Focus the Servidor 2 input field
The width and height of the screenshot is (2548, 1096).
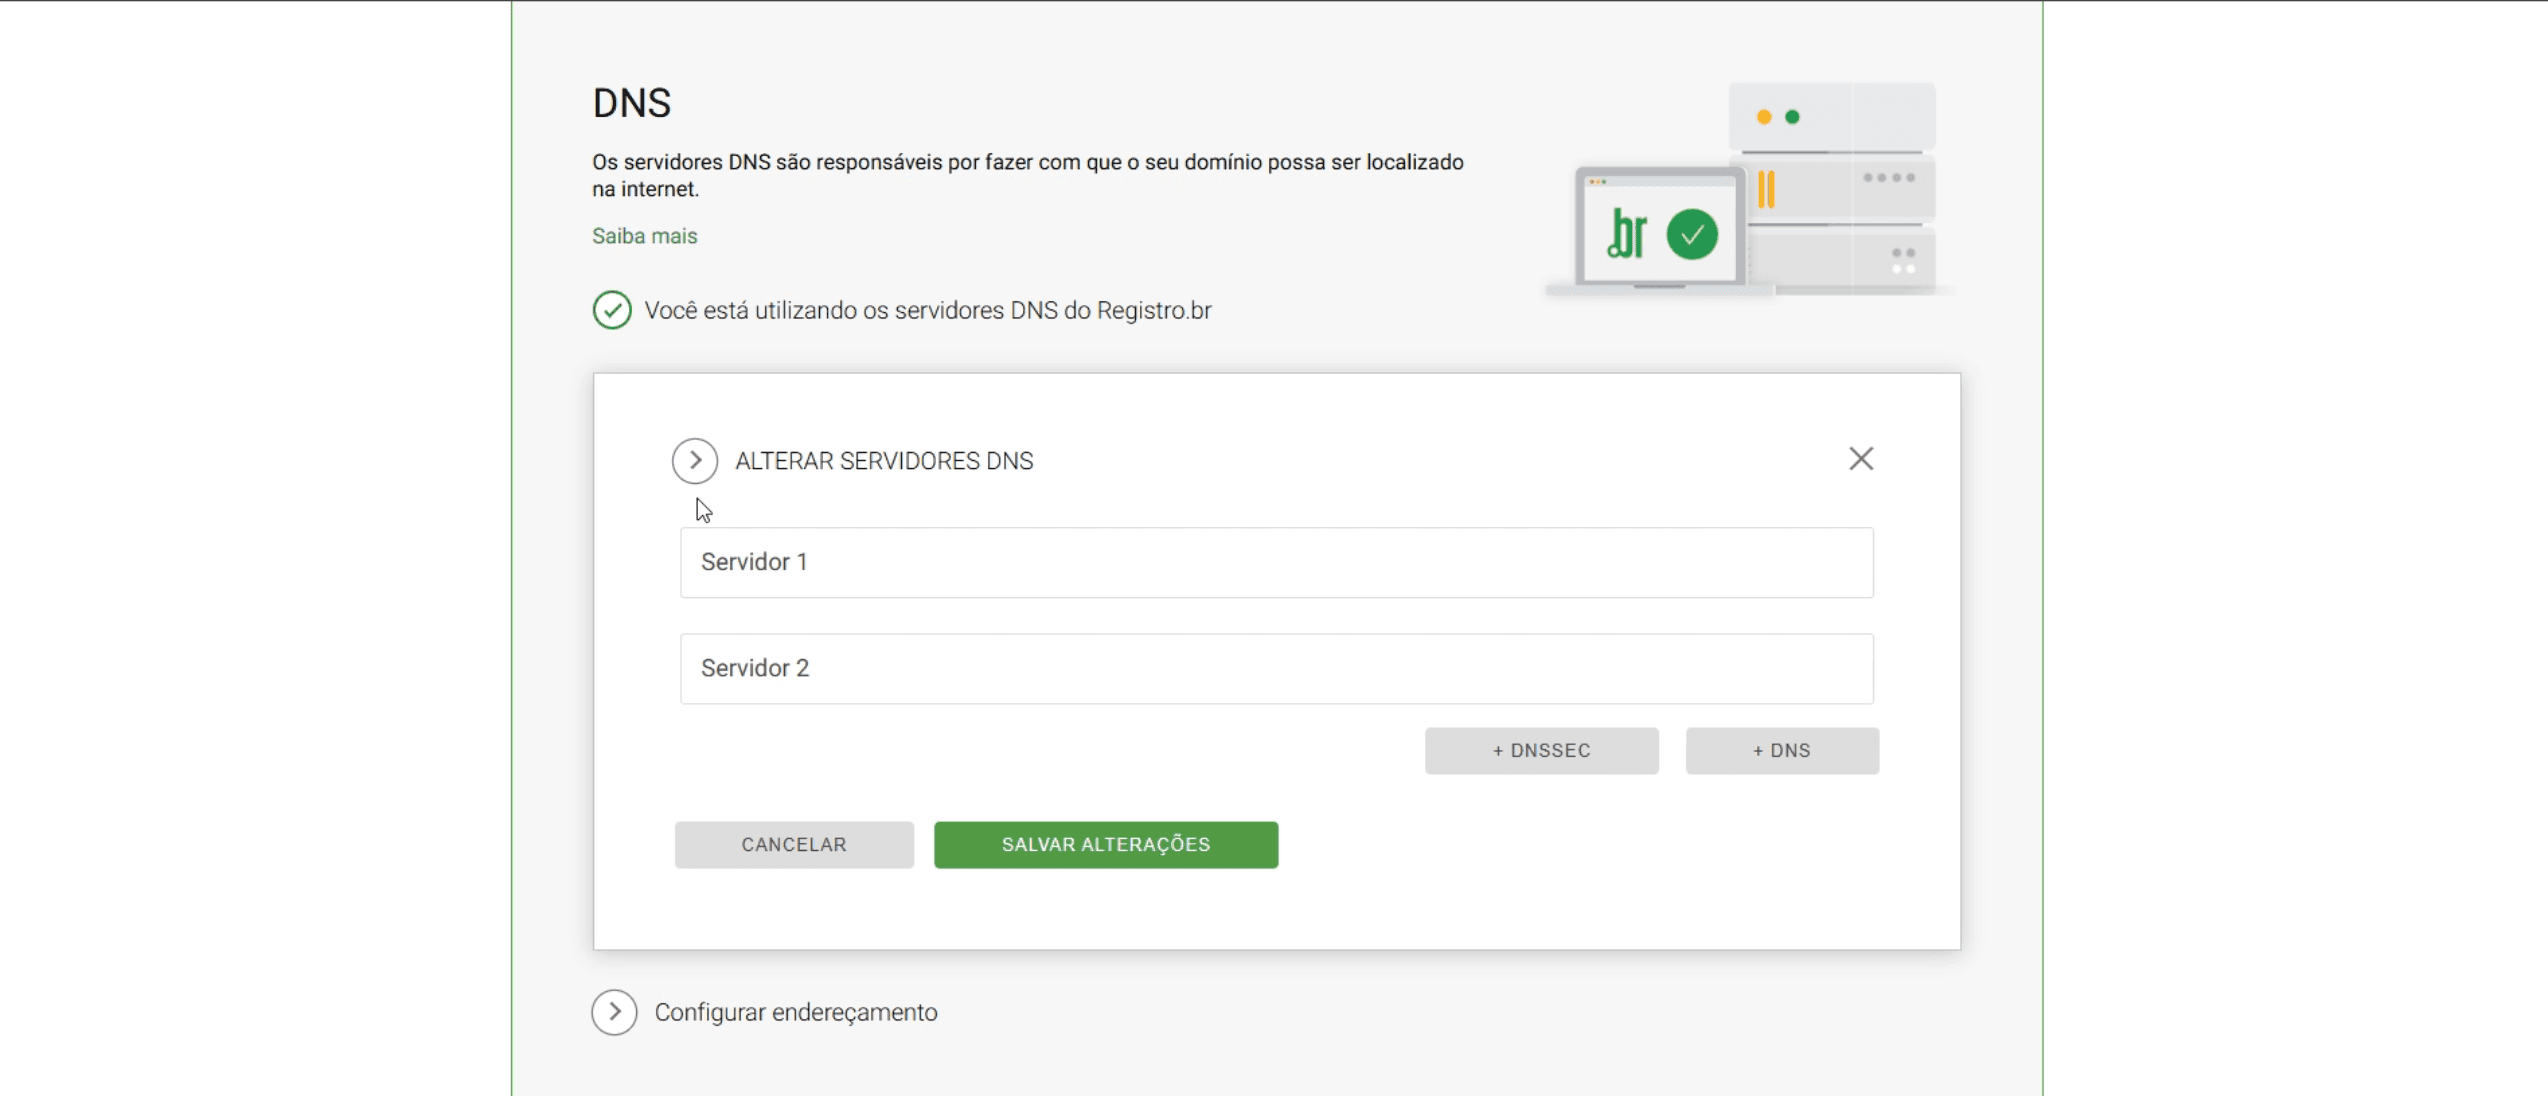pos(1276,669)
